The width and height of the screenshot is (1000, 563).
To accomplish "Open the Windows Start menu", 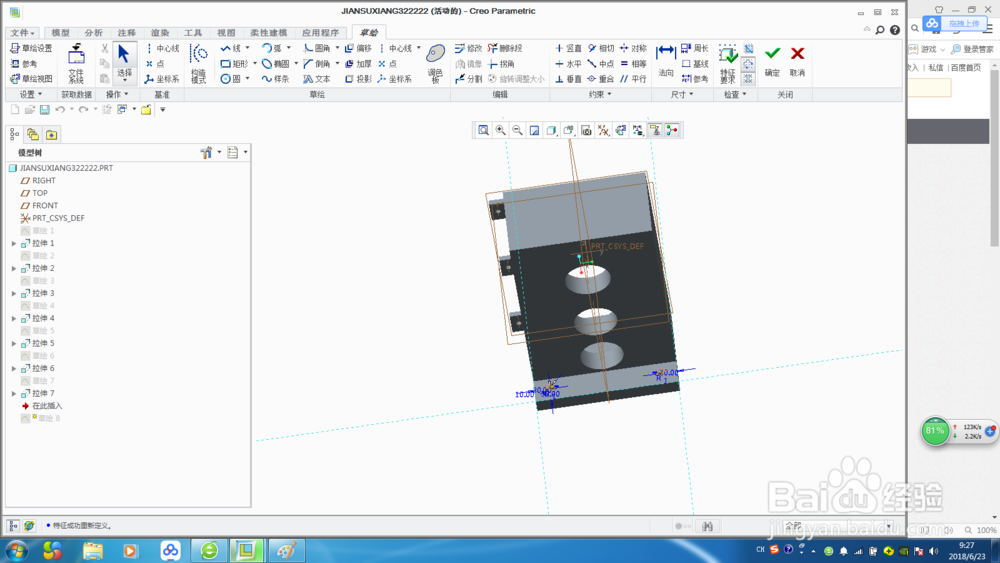I will point(16,551).
